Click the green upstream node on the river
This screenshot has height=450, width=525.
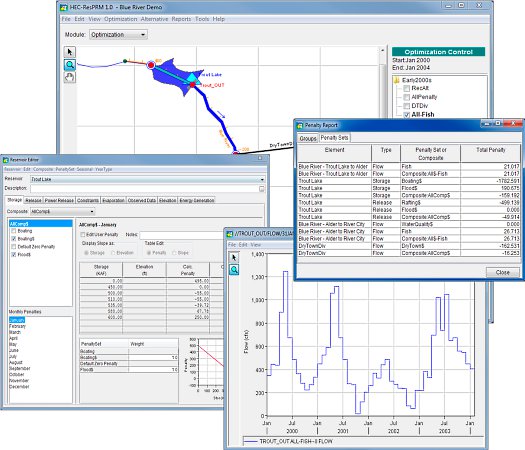125,61
